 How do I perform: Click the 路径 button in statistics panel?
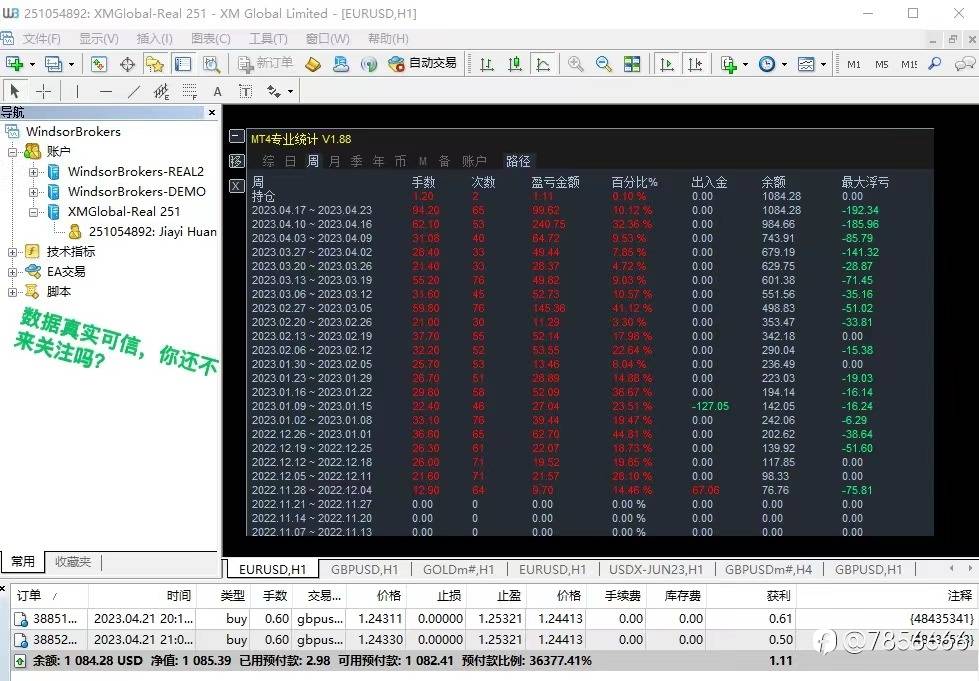[518, 161]
